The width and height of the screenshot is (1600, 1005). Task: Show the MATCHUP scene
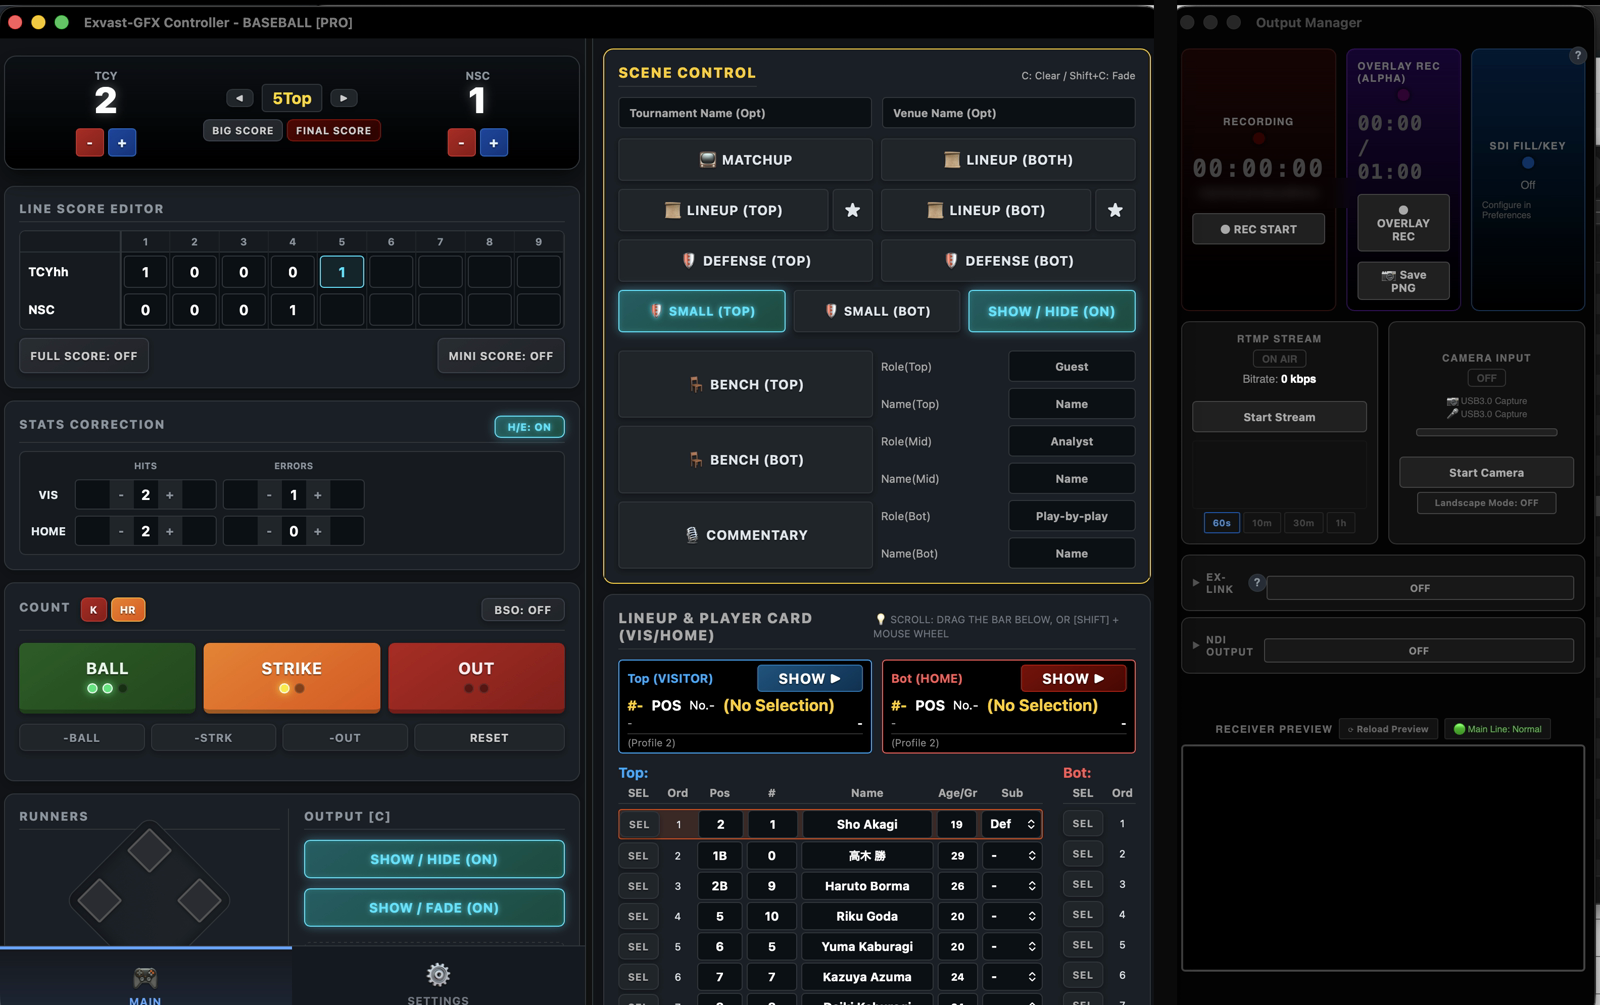[745, 160]
